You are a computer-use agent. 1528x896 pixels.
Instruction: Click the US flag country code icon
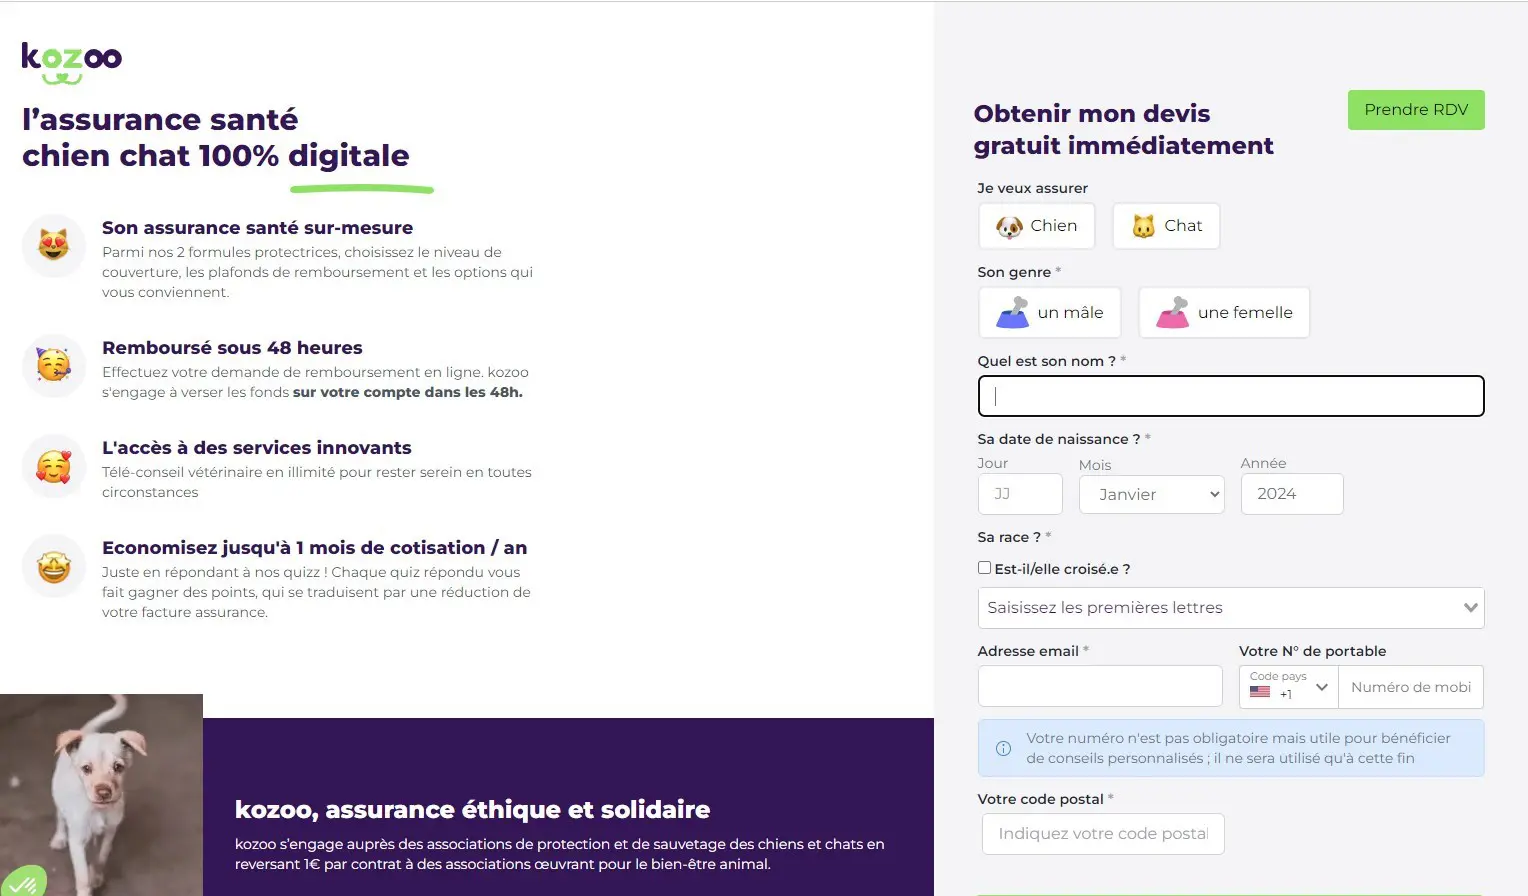(1260, 692)
